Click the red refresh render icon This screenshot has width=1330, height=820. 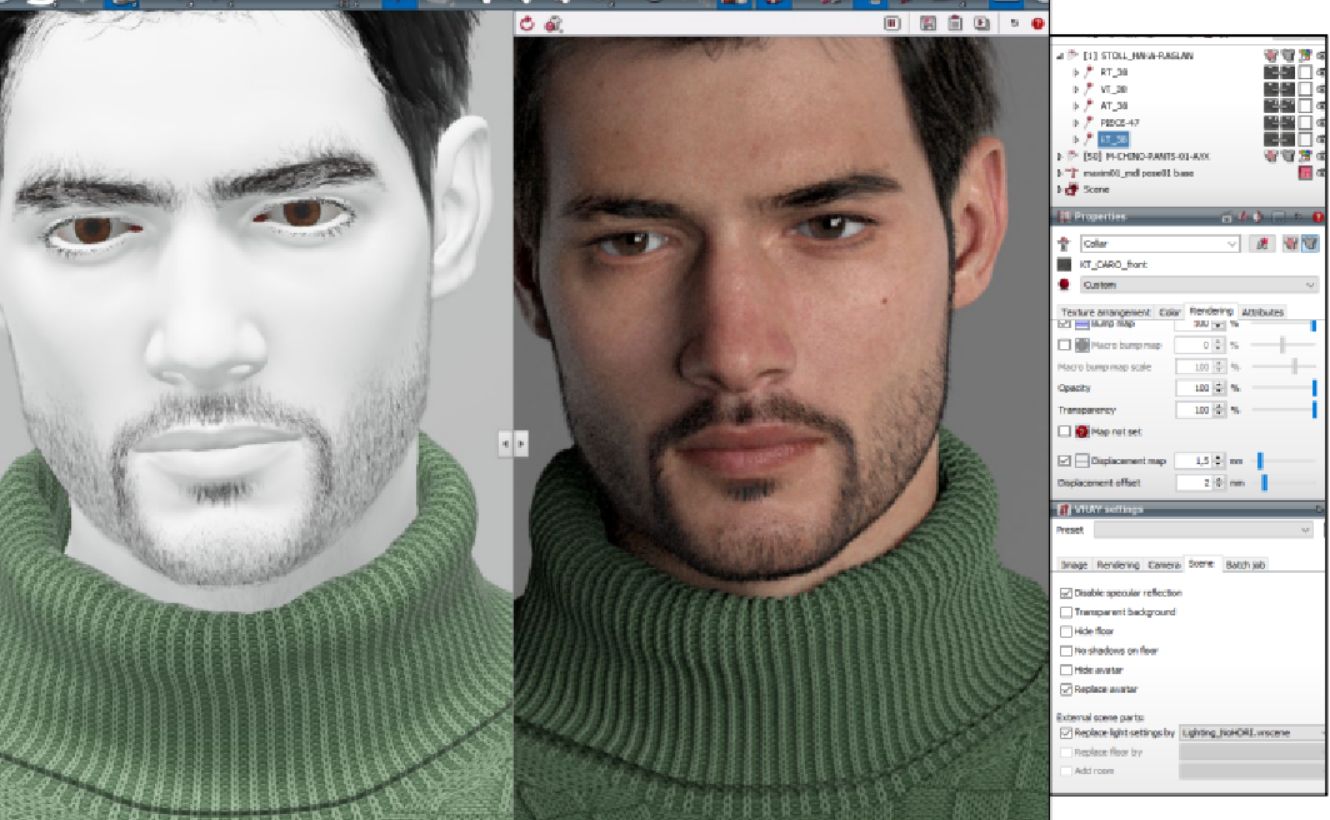[x=527, y=23]
